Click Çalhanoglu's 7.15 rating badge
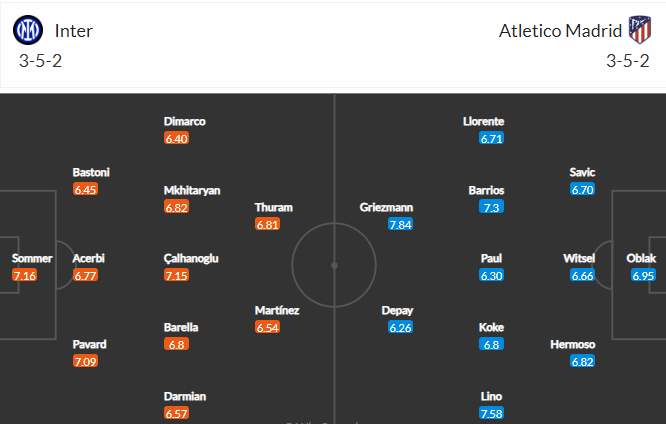This screenshot has height=424, width=666. (176, 275)
